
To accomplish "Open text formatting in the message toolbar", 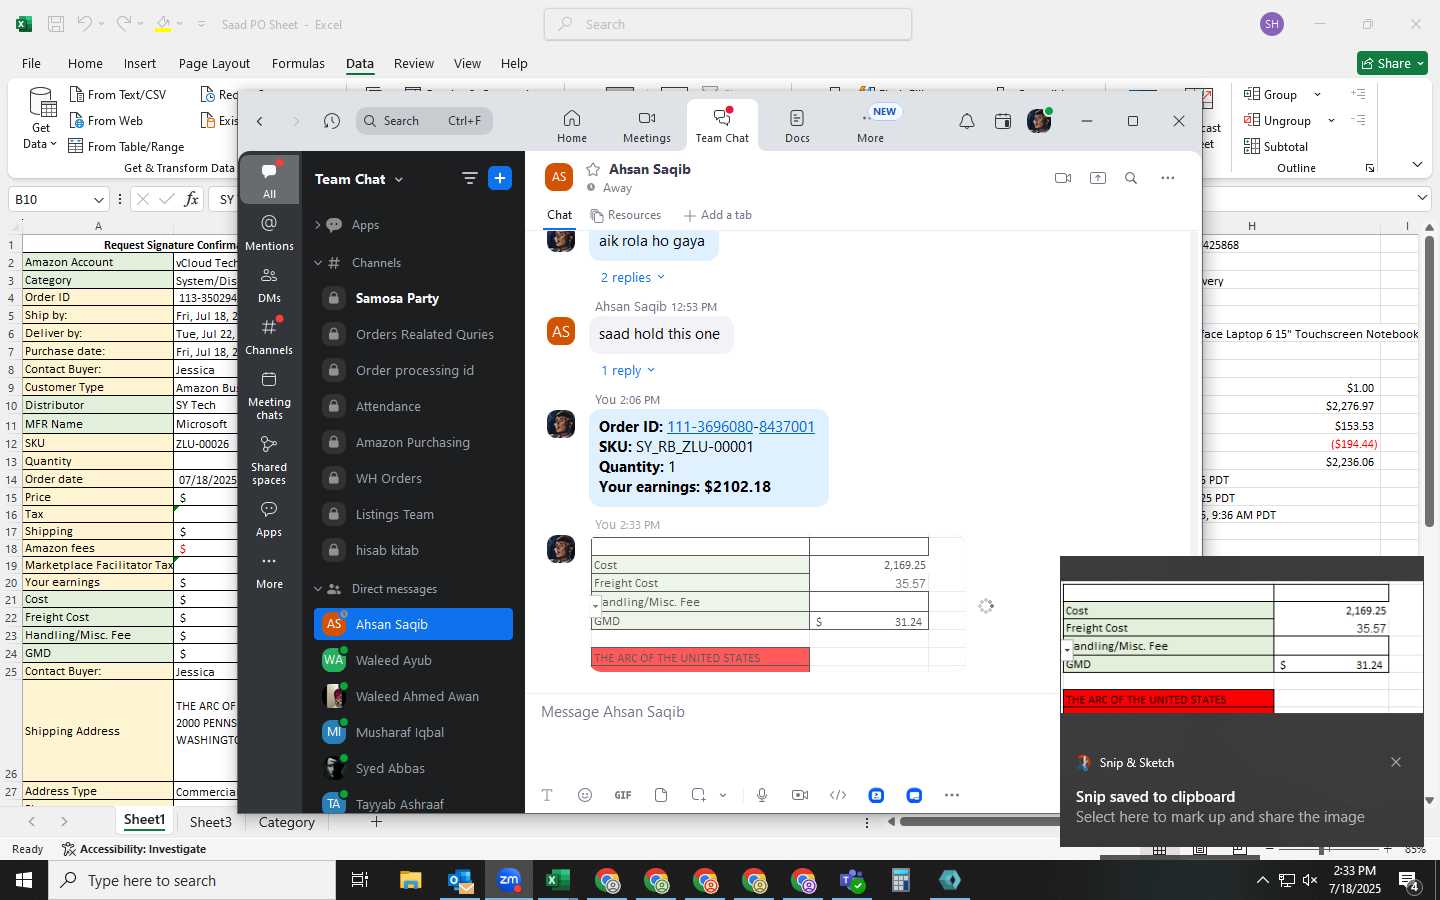I will pyautogui.click(x=547, y=795).
